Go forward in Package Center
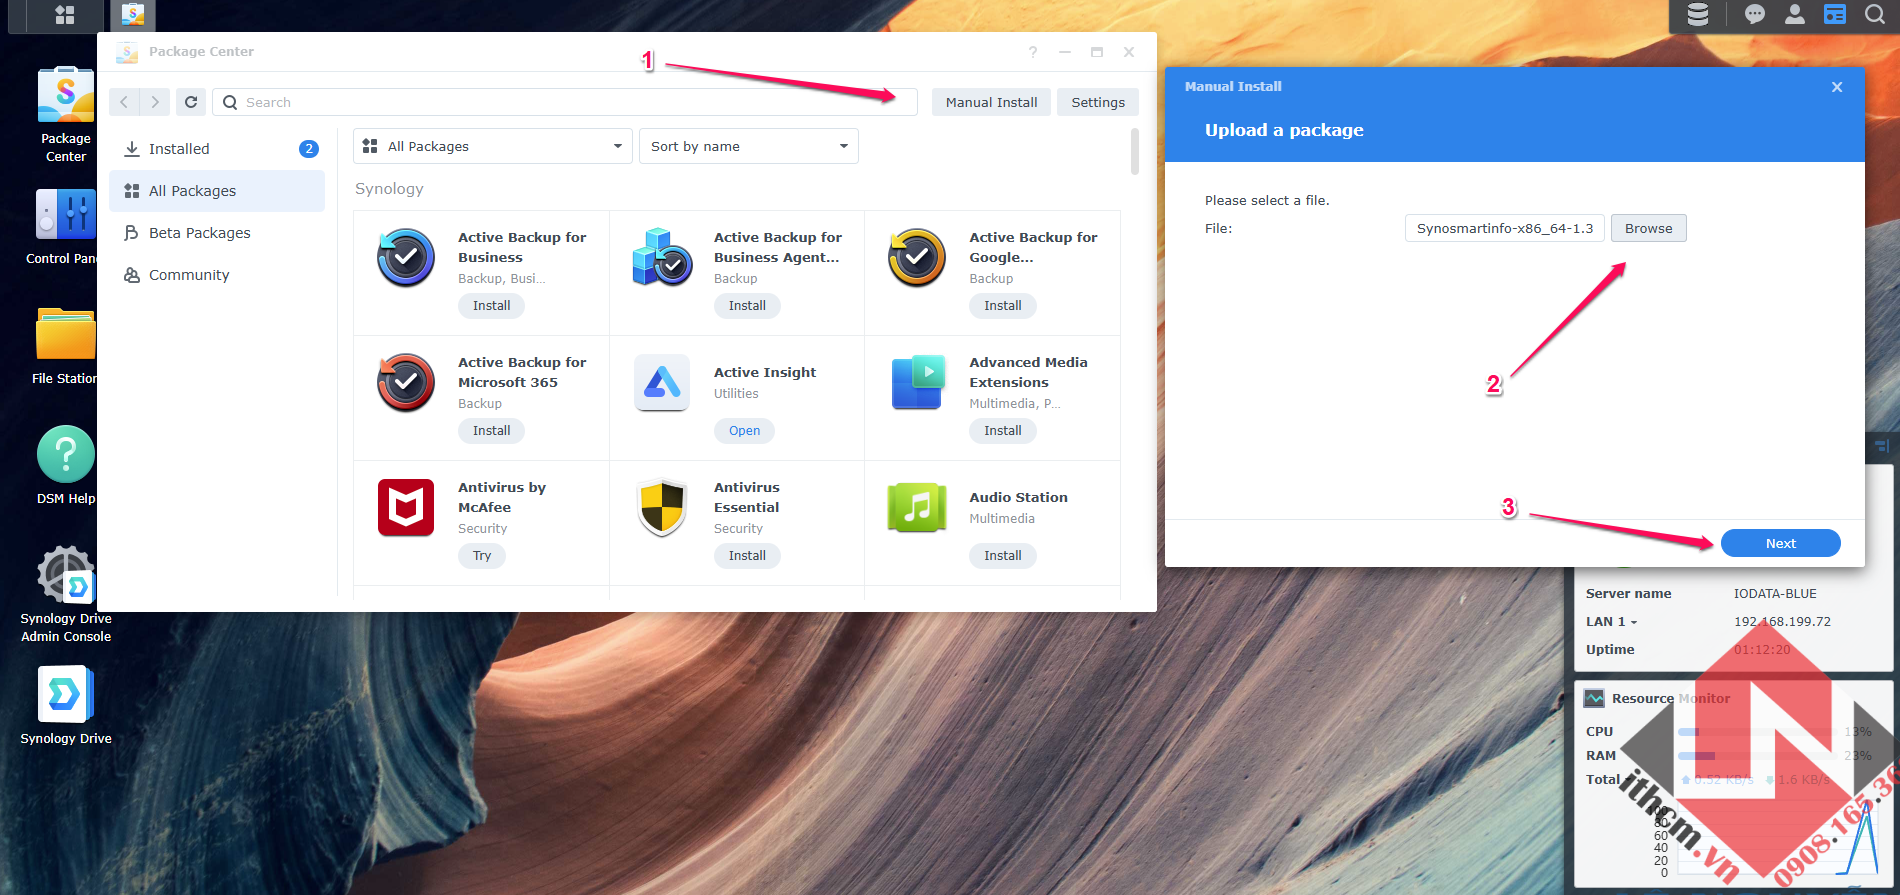The height and width of the screenshot is (895, 1900). point(155,102)
